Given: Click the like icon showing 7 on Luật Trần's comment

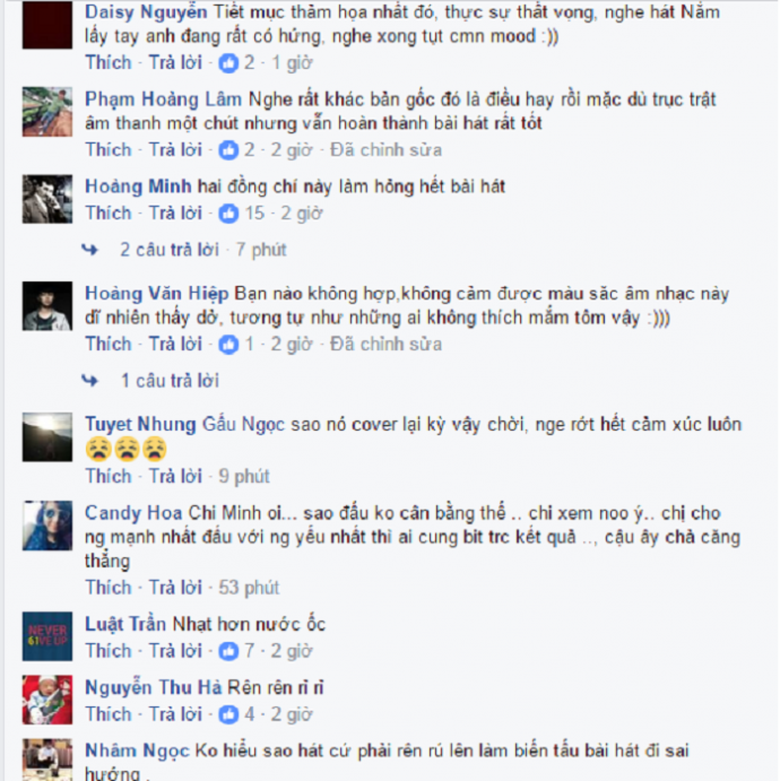Looking at the screenshot, I should click(229, 651).
